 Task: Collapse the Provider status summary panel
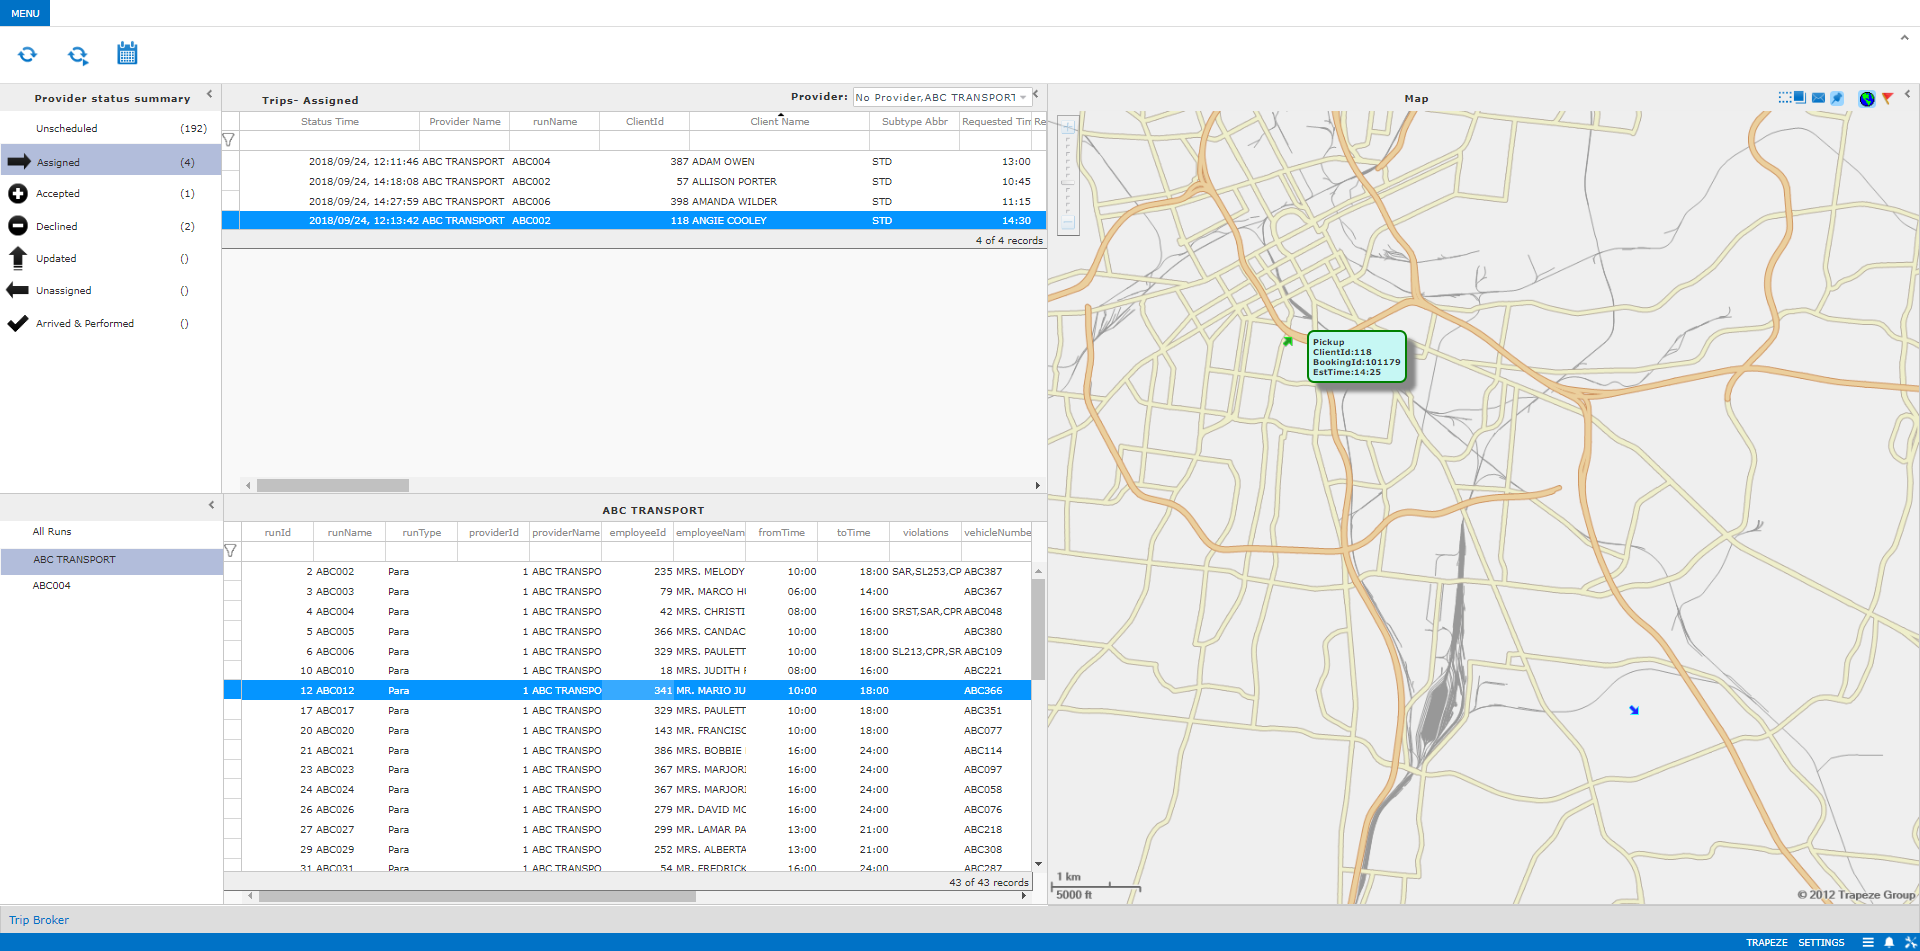pos(209,94)
